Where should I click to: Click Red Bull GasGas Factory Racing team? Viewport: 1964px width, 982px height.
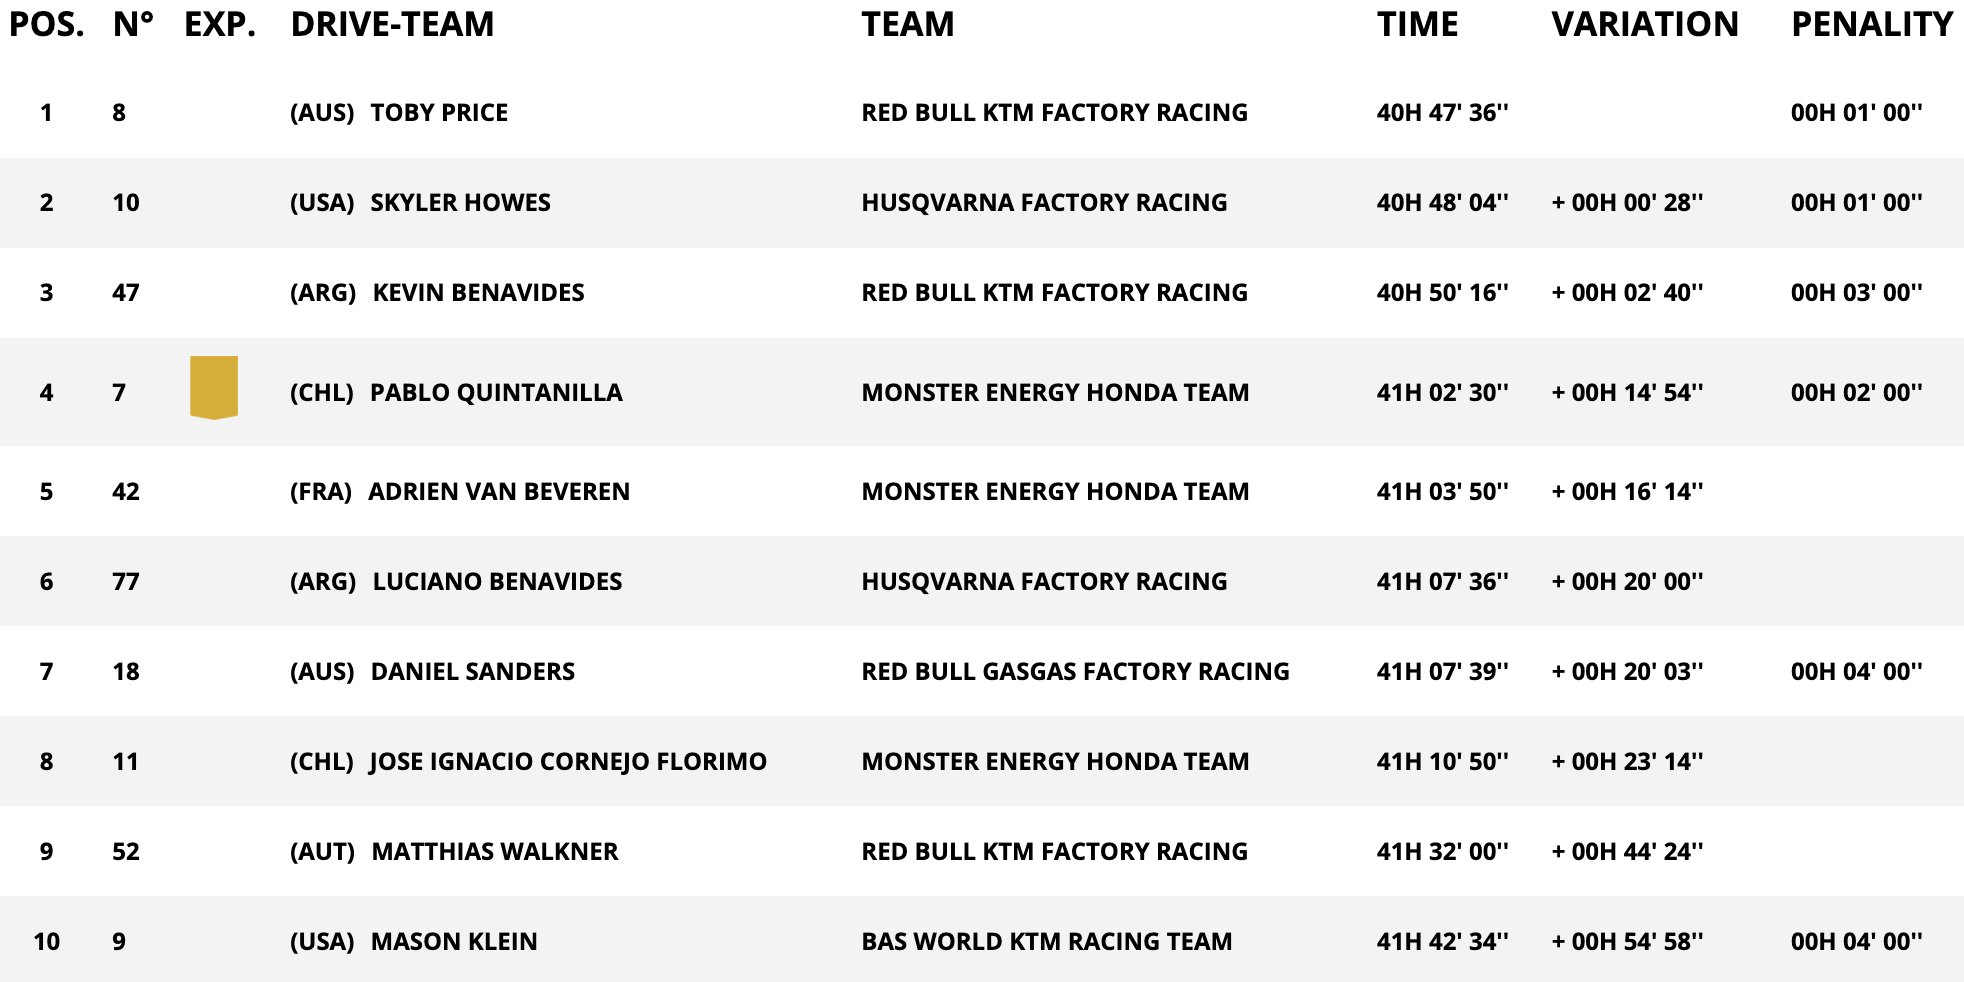(1075, 672)
